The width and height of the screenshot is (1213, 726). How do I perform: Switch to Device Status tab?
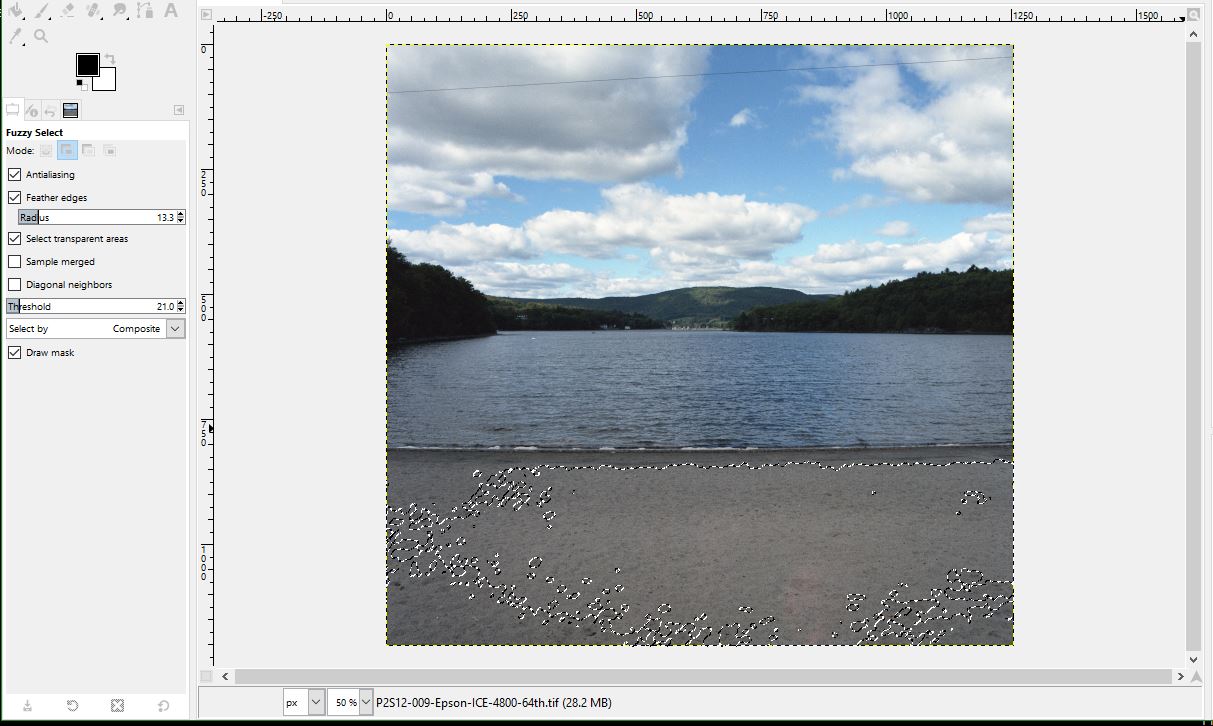(x=32, y=110)
